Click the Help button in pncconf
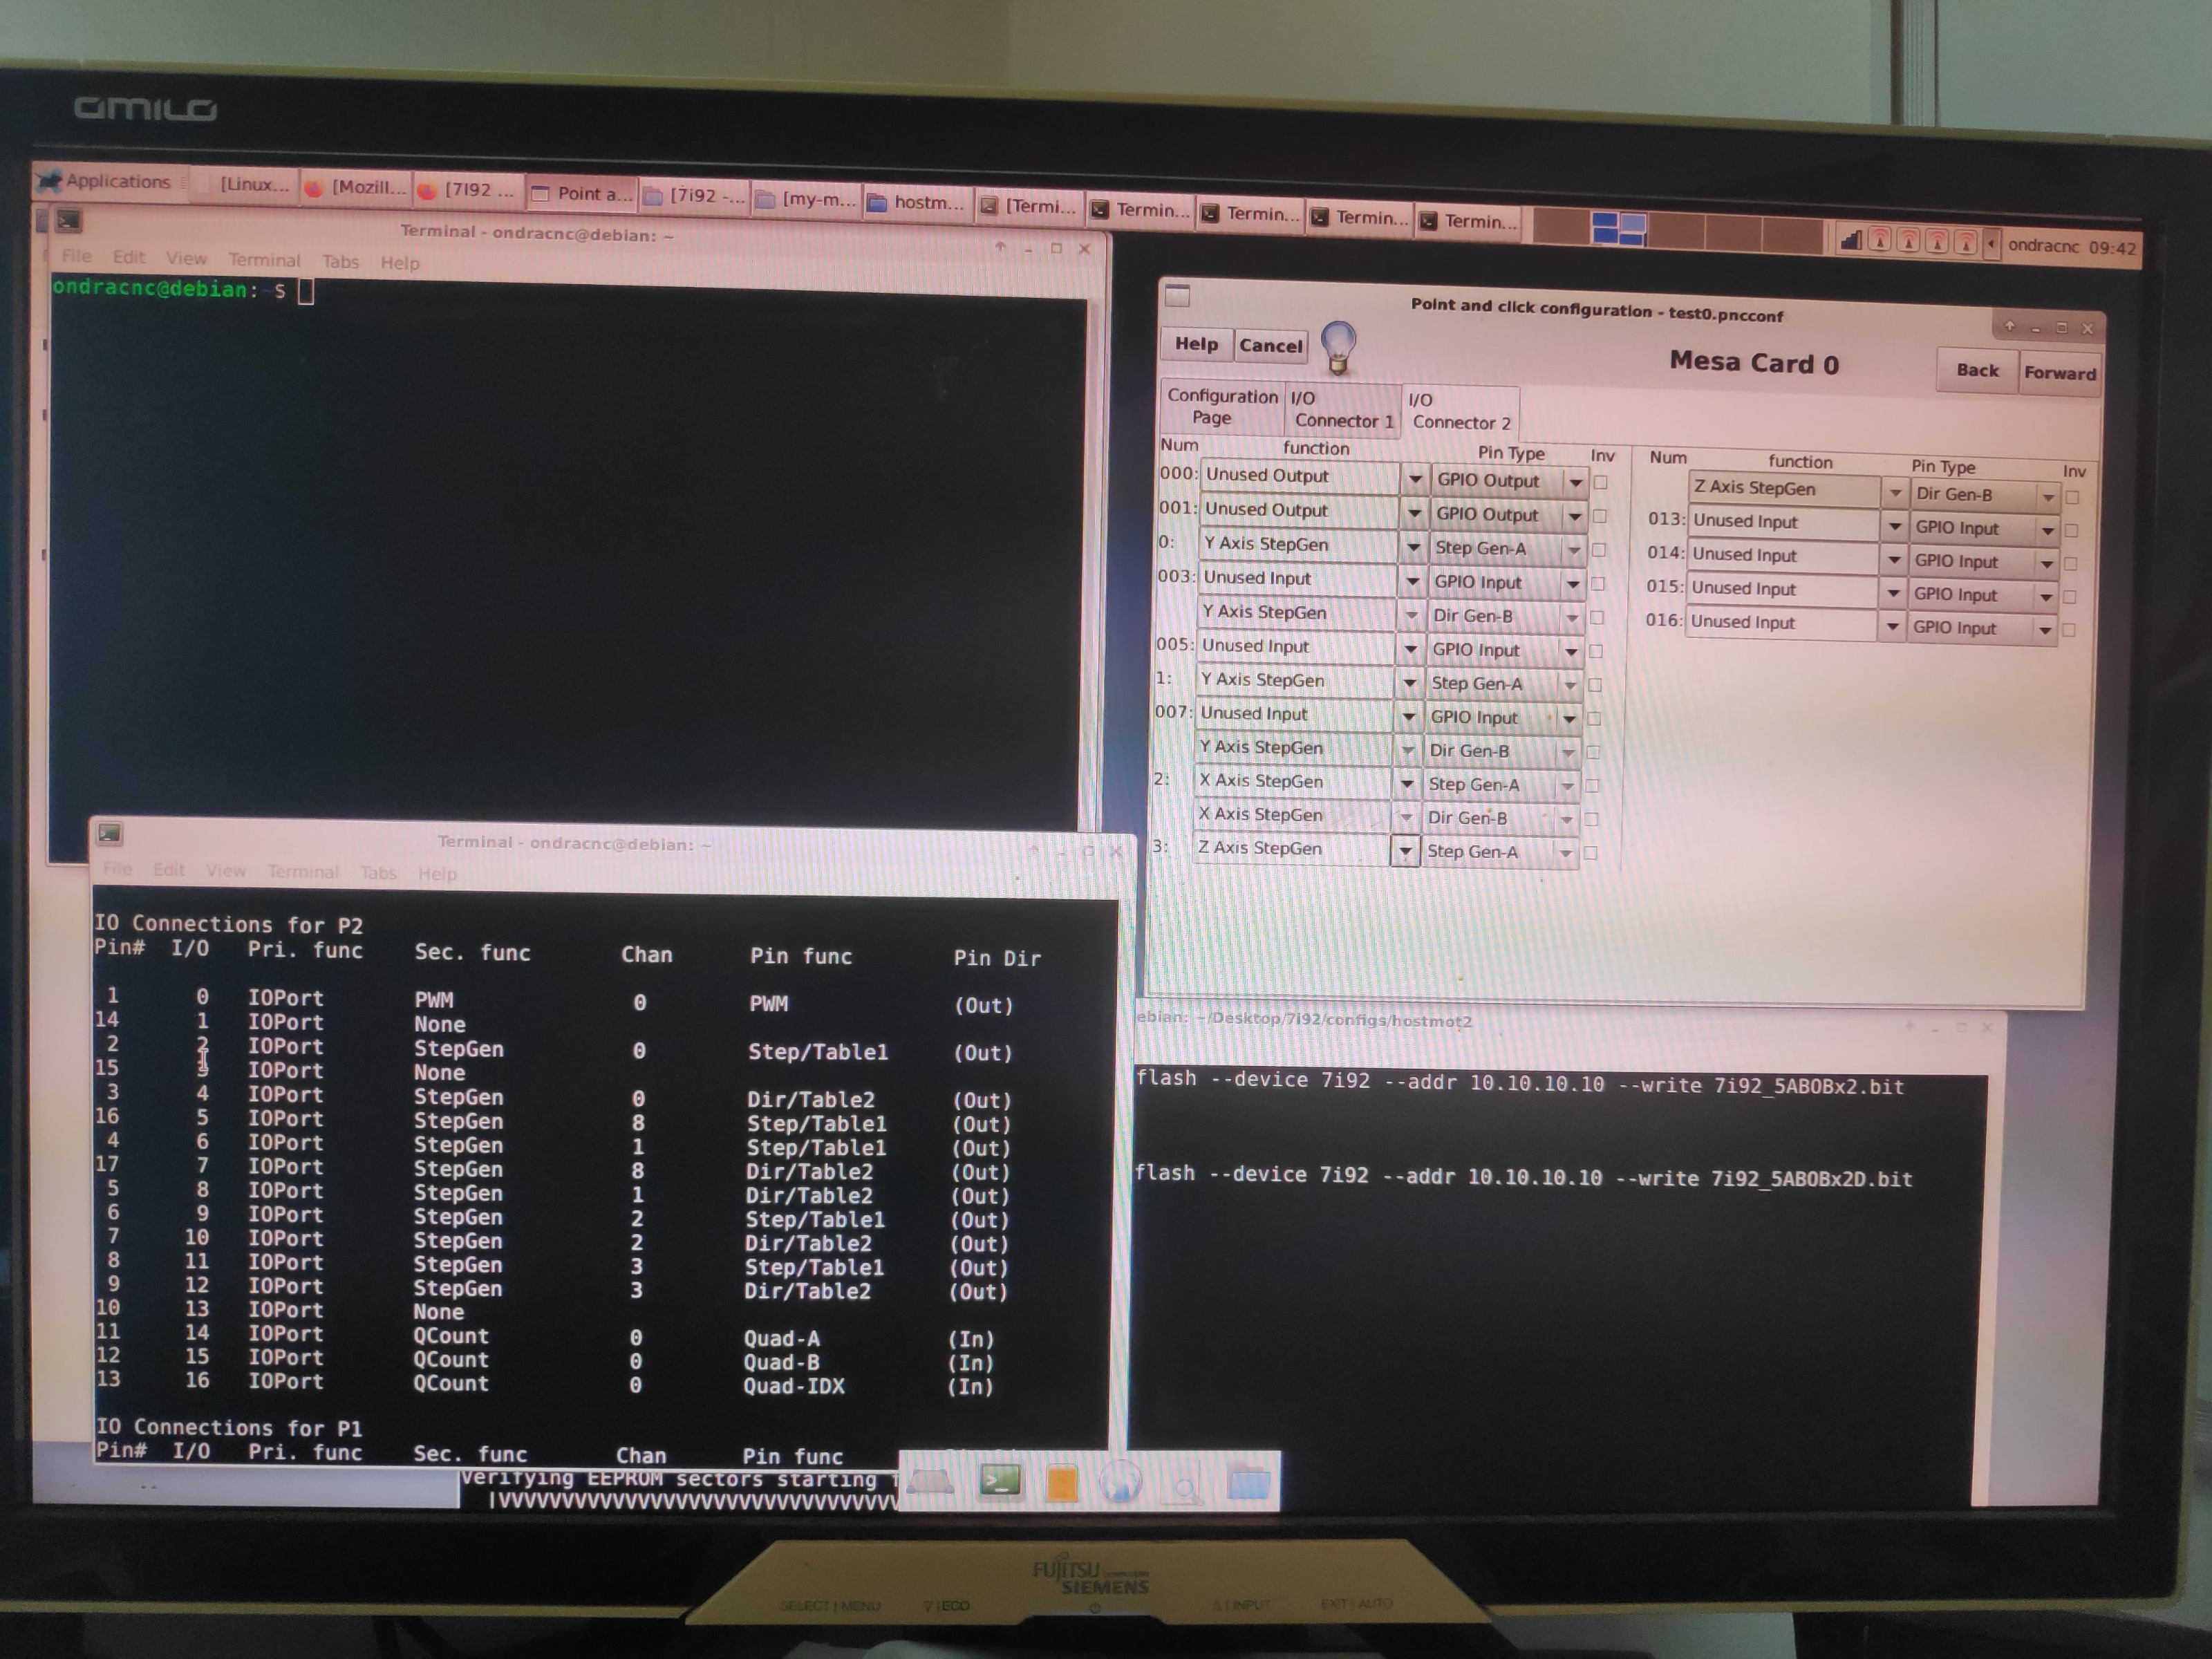The width and height of the screenshot is (2212, 1659). 1196,344
